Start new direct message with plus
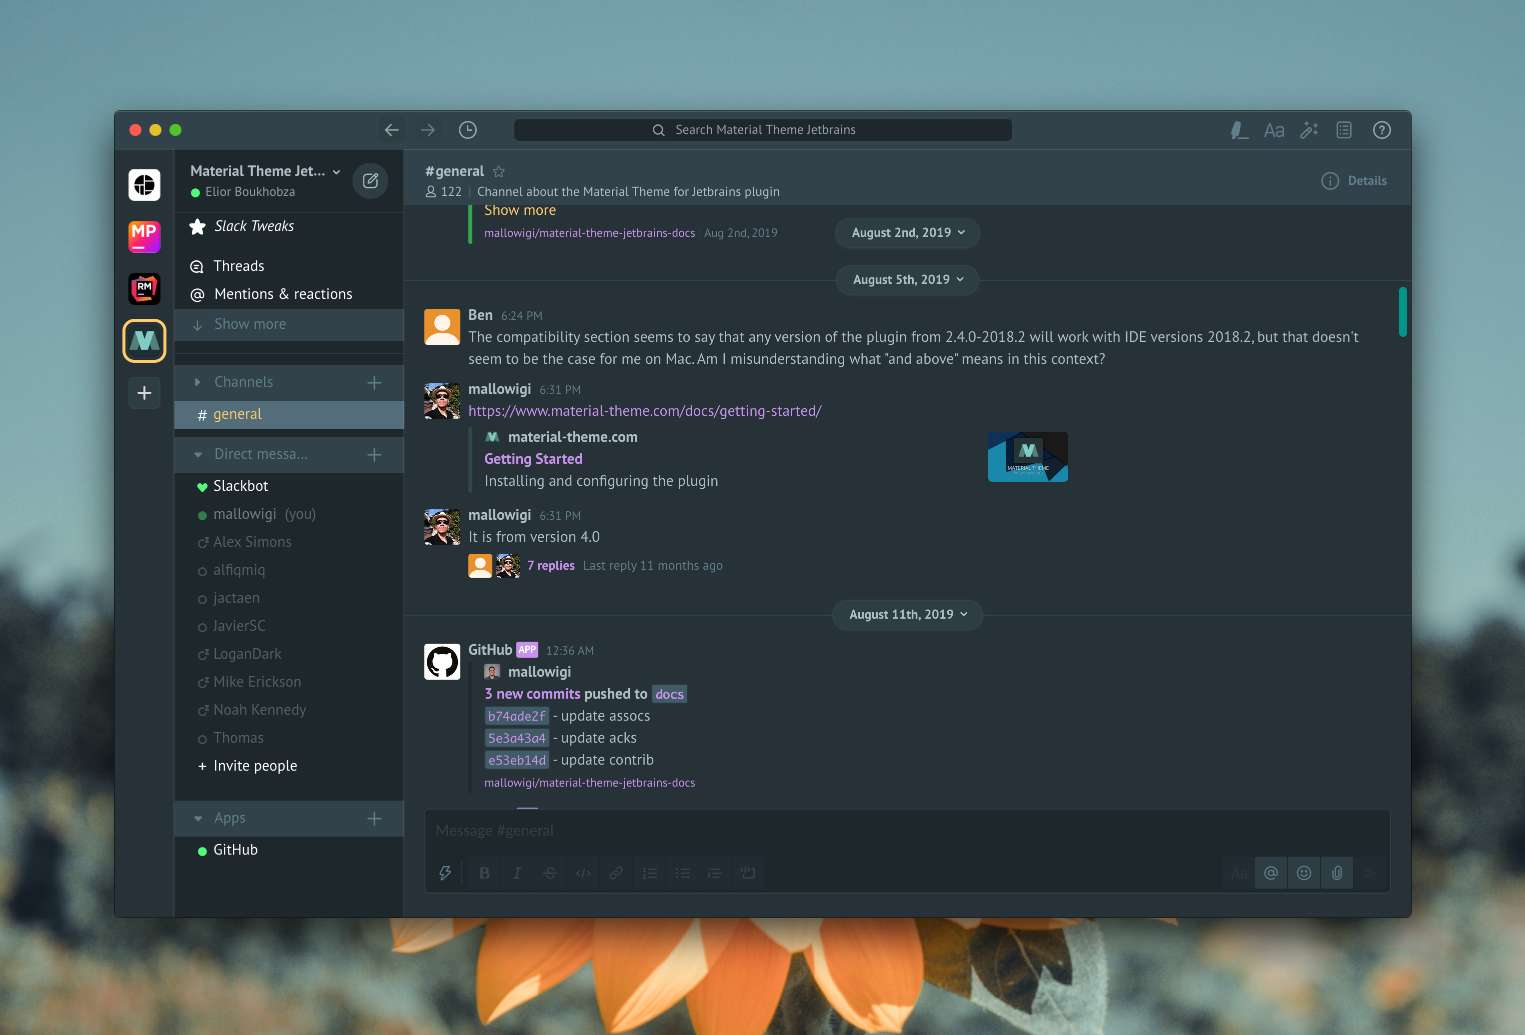Image resolution: width=1525 pixels, height=1035 pixels. (x=374, y=454)
